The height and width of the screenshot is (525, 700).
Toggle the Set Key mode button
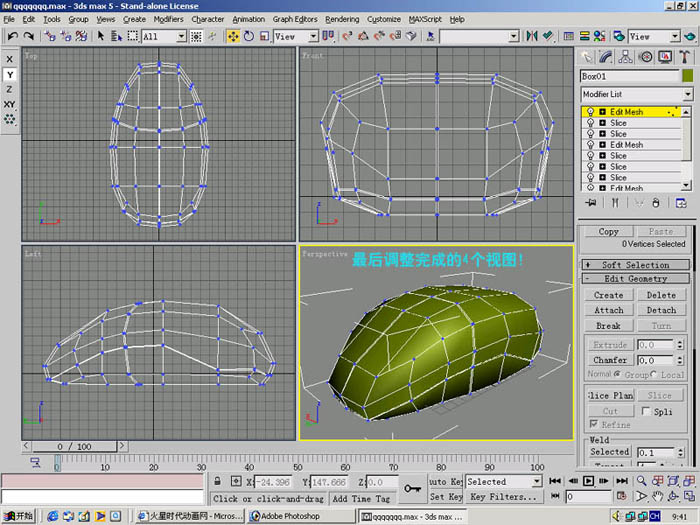446,496
